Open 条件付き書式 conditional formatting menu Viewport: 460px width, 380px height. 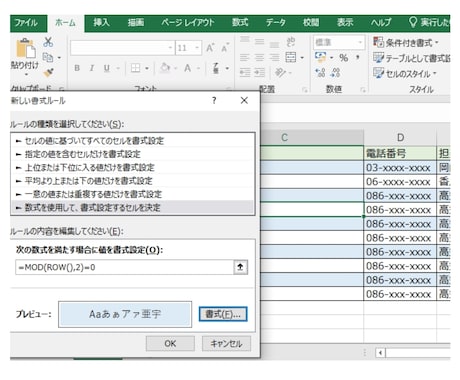406,42
